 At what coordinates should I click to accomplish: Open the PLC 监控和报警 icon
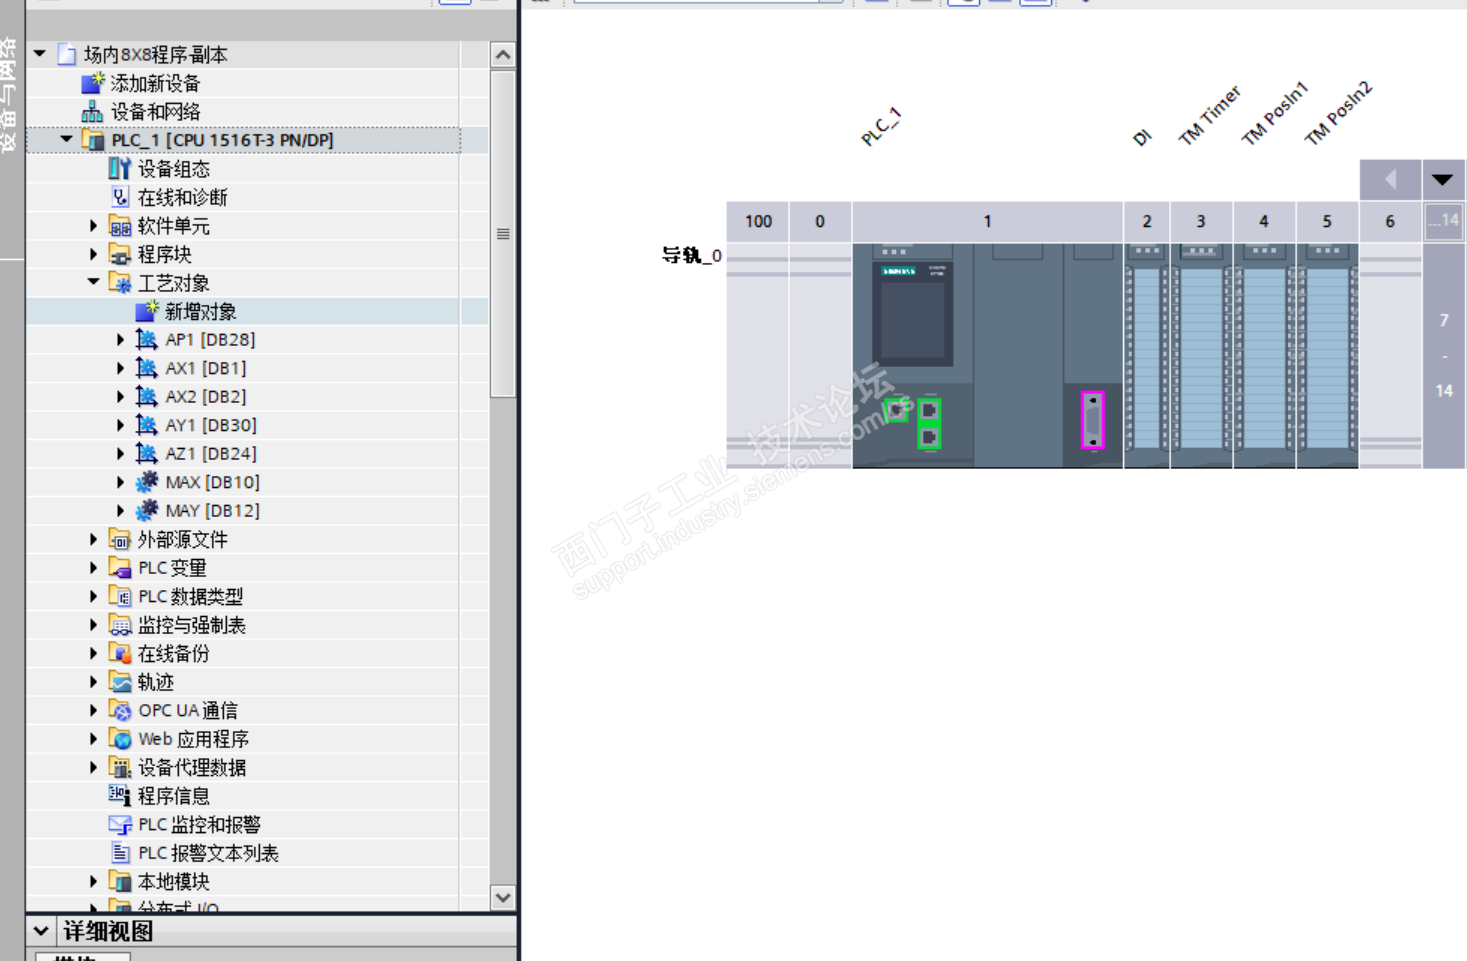click(x=120, y=825)
